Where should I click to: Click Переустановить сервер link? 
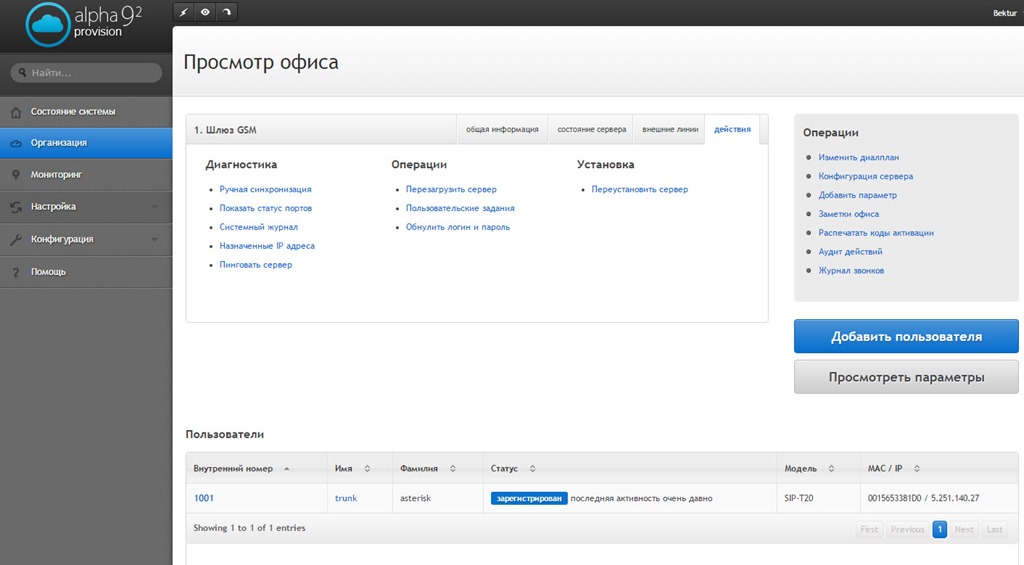(640, 189)
